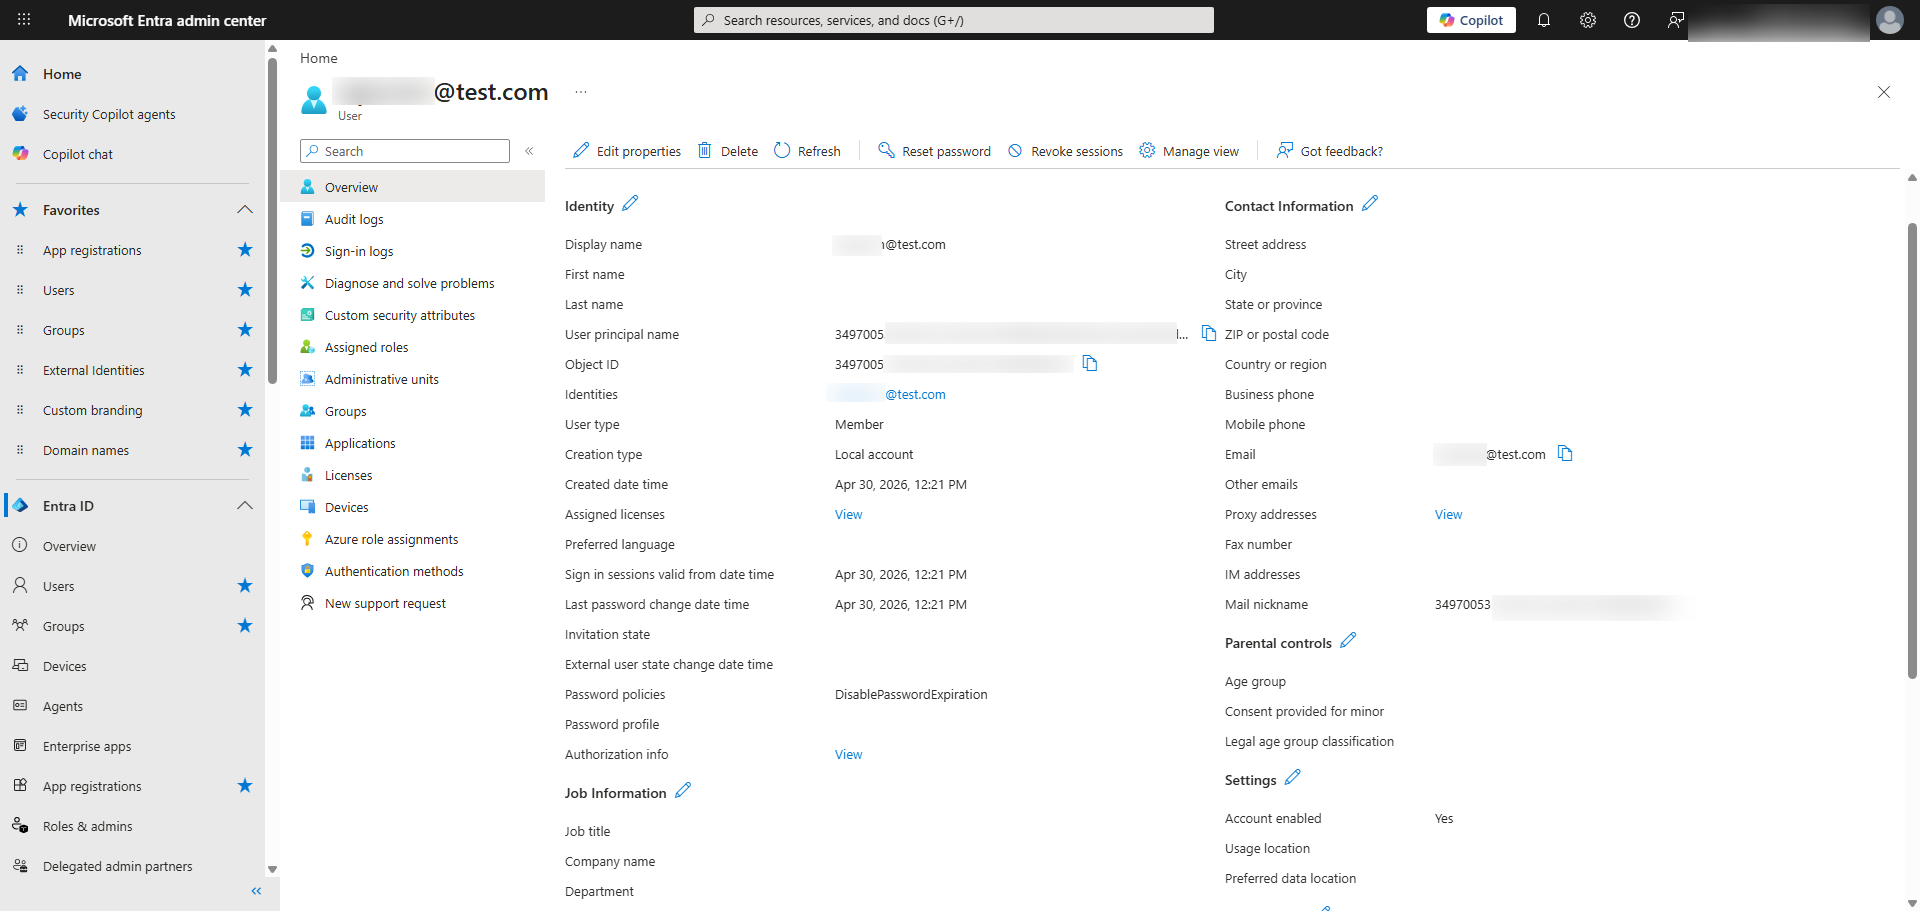Image resolution: width=1920 pixels, height=911 pixels.
Task: View Assigned licenses link
Action: click(848, 514)
